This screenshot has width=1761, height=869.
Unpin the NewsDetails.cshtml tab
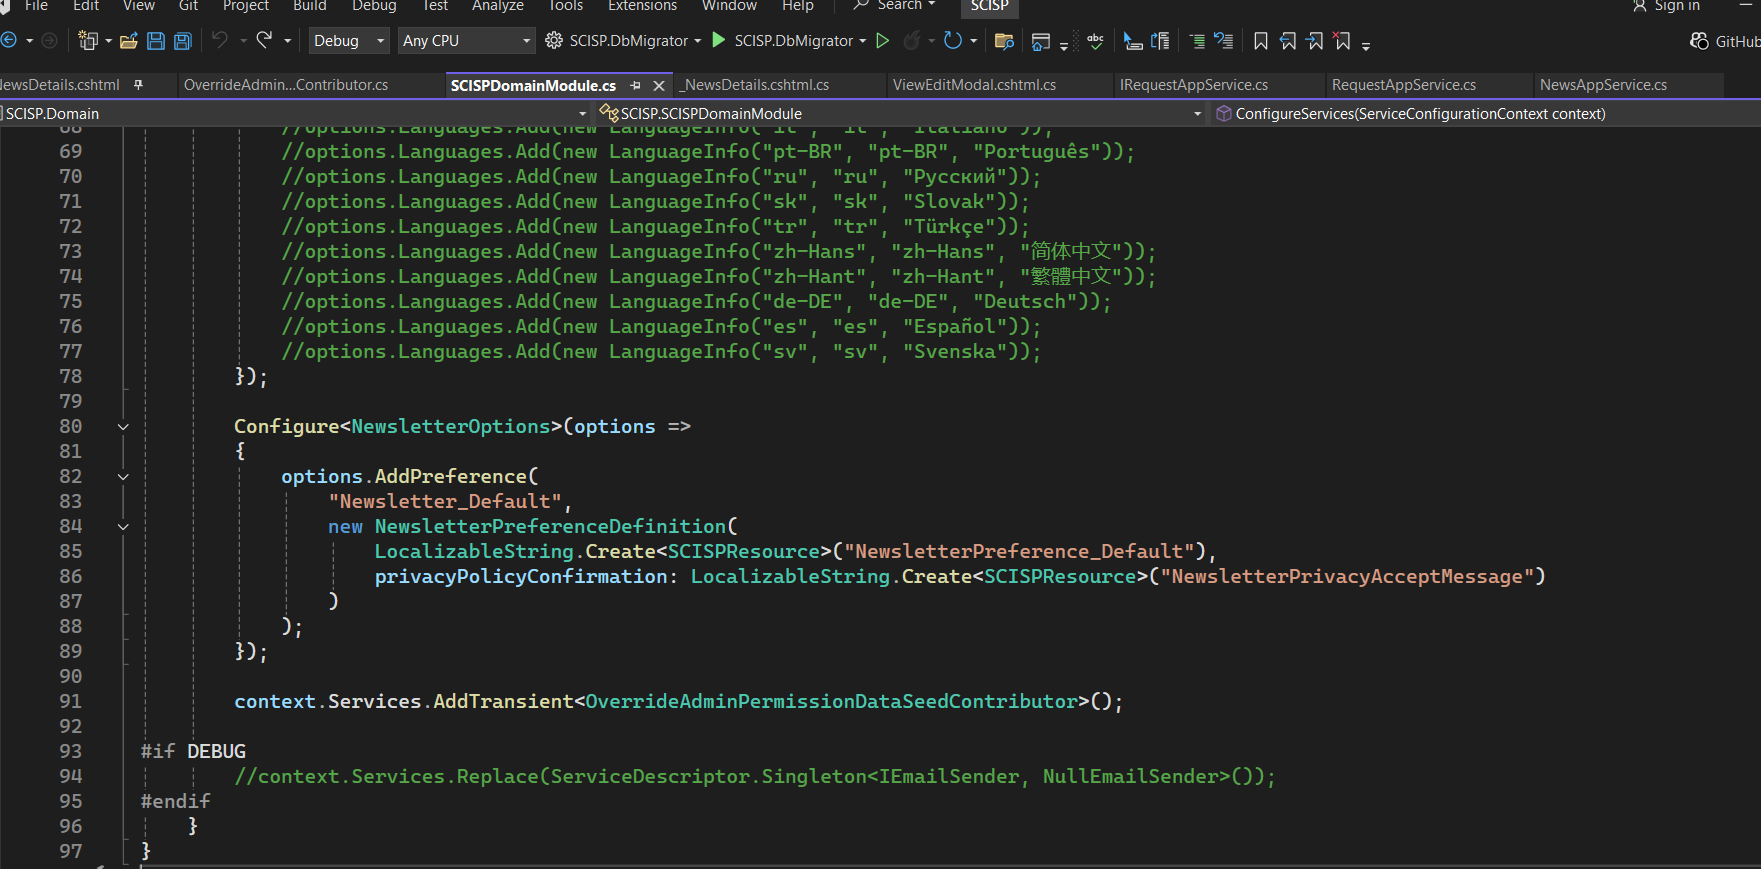(138, 85)
